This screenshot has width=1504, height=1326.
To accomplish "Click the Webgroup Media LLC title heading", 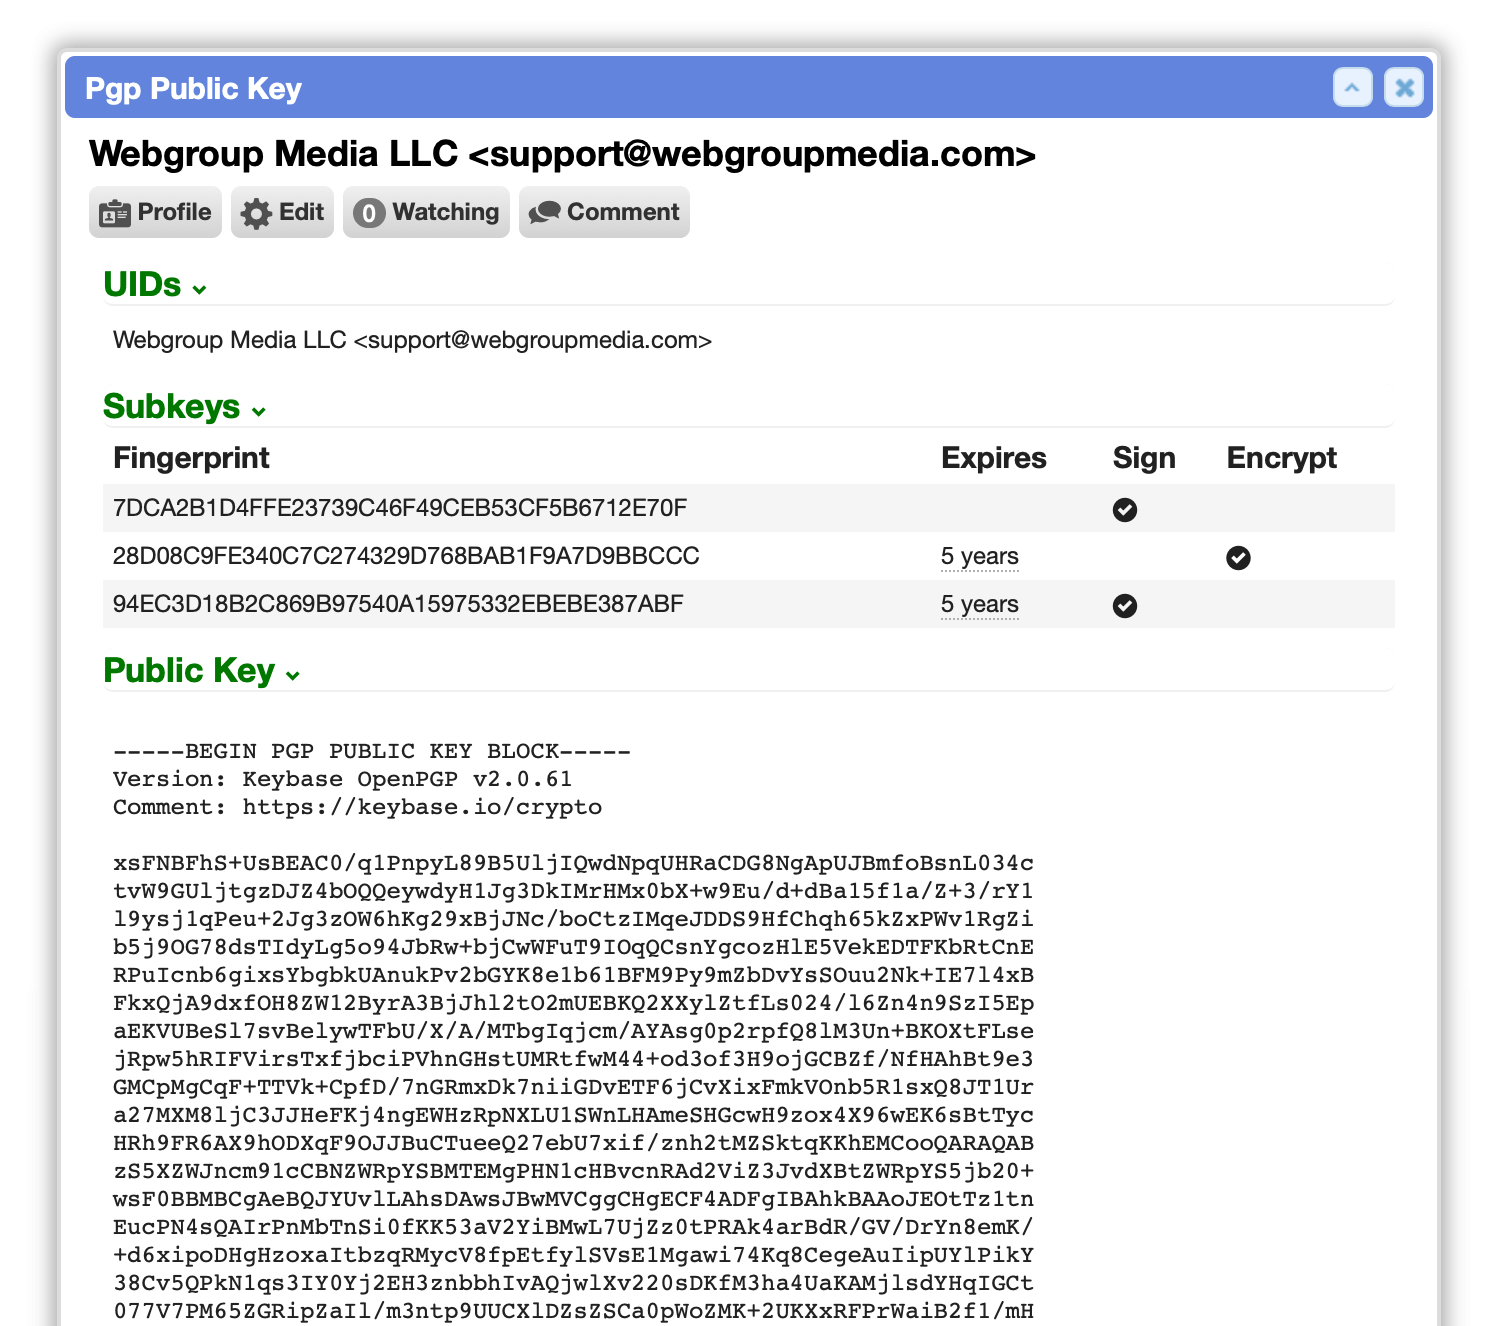I will (x=562, y=154).
